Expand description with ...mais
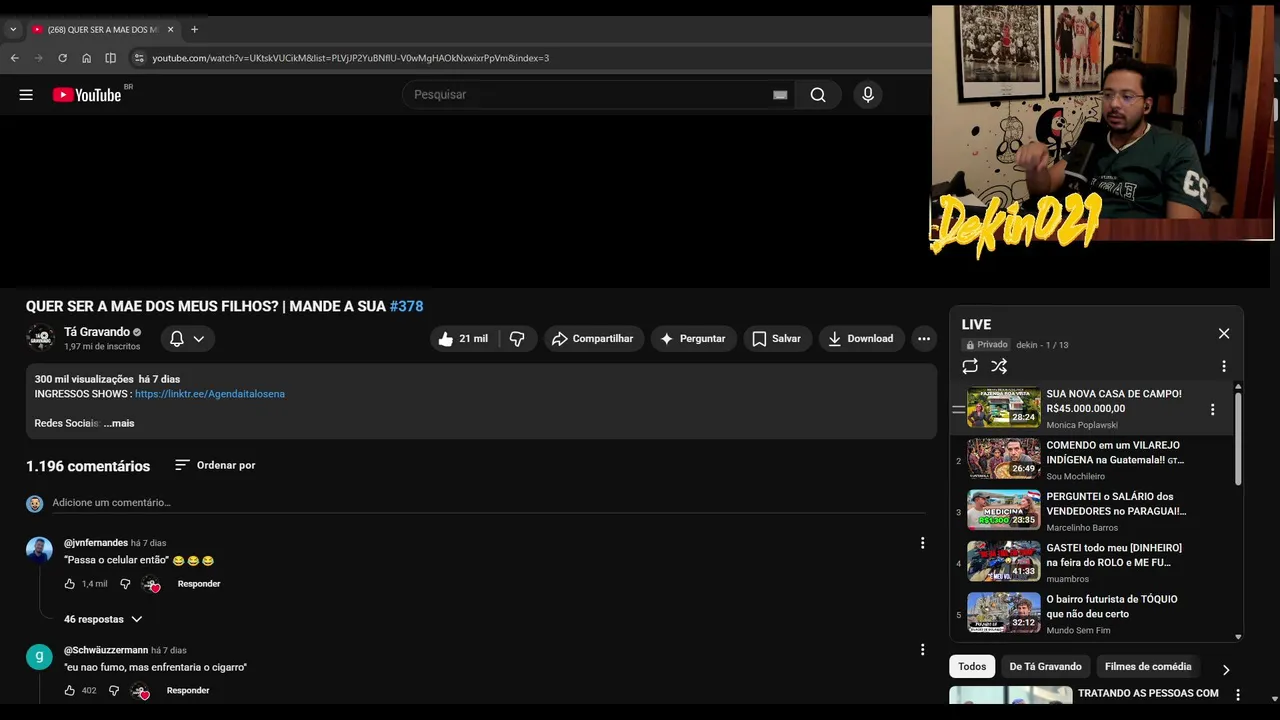This screenshot has height=720, width=1280. [119, 423]
